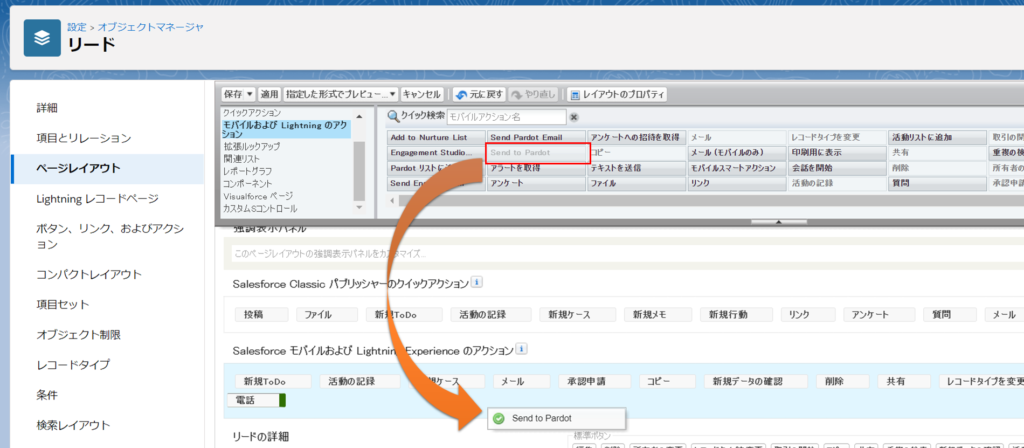Click the 元に戻す undo button
Image resolution: width=1024 pixels, height=448 pixels.
click(x=479, y=95)
